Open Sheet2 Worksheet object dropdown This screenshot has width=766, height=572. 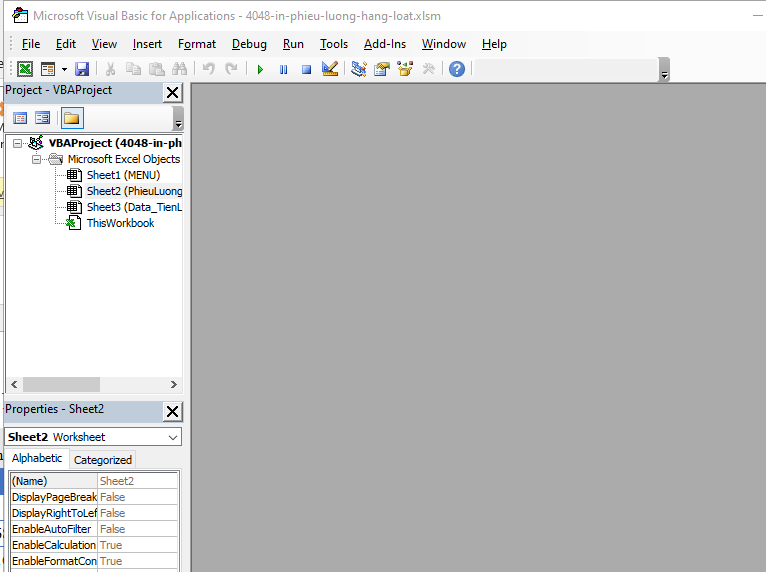point(172,437)
